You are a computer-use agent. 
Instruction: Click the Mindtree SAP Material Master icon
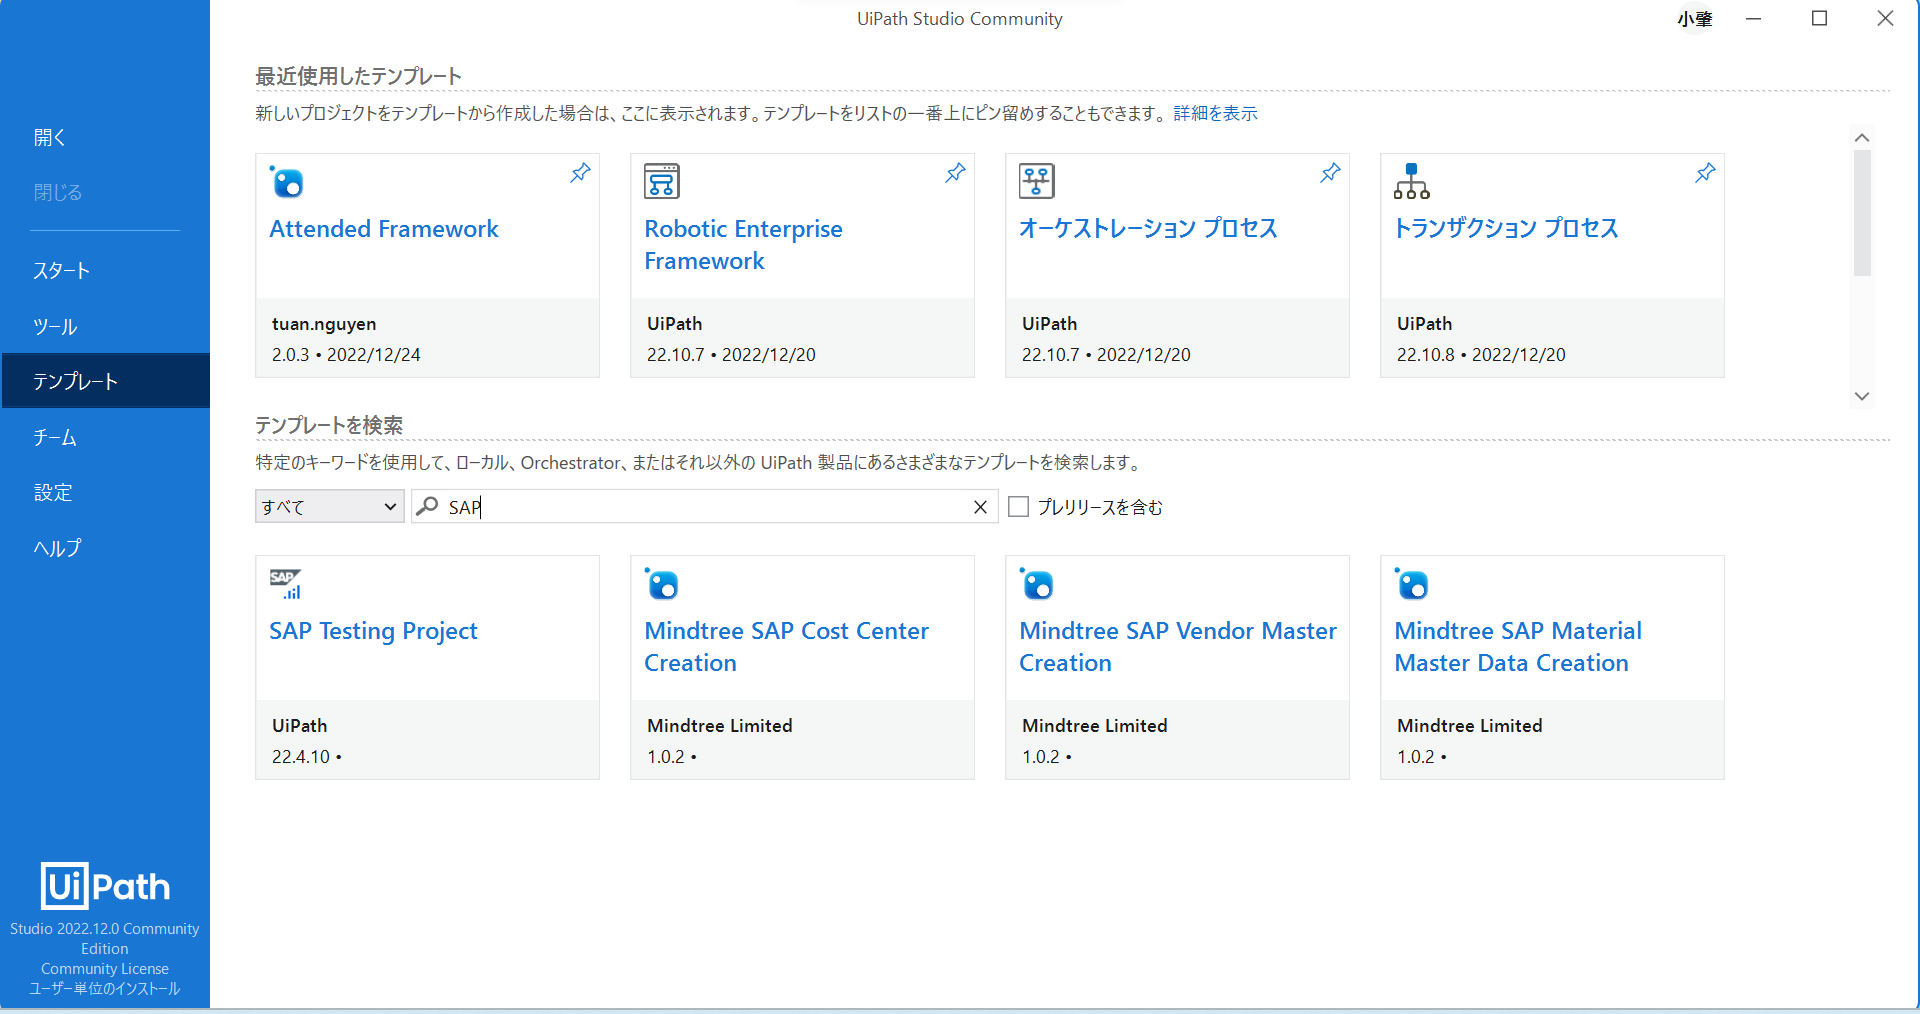(1412, 584)
